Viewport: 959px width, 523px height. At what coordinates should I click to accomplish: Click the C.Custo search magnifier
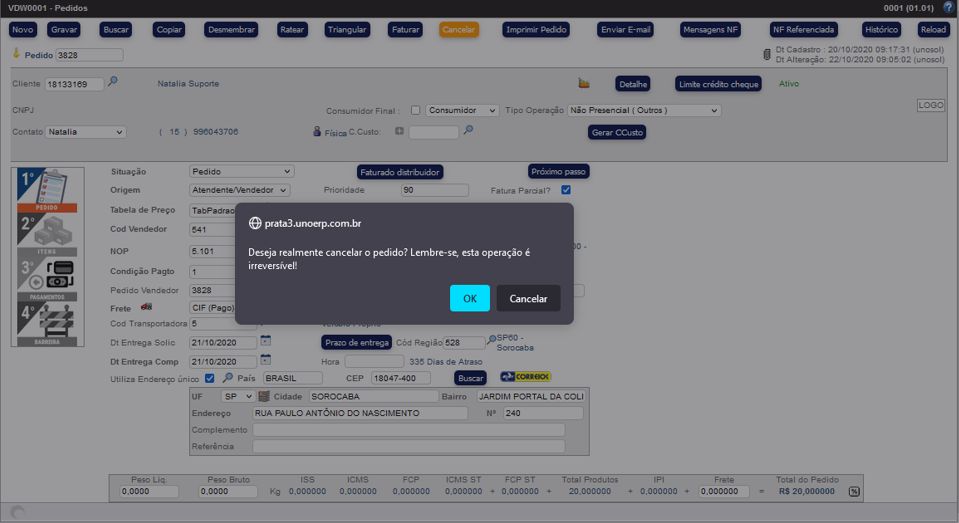(468, 130)
